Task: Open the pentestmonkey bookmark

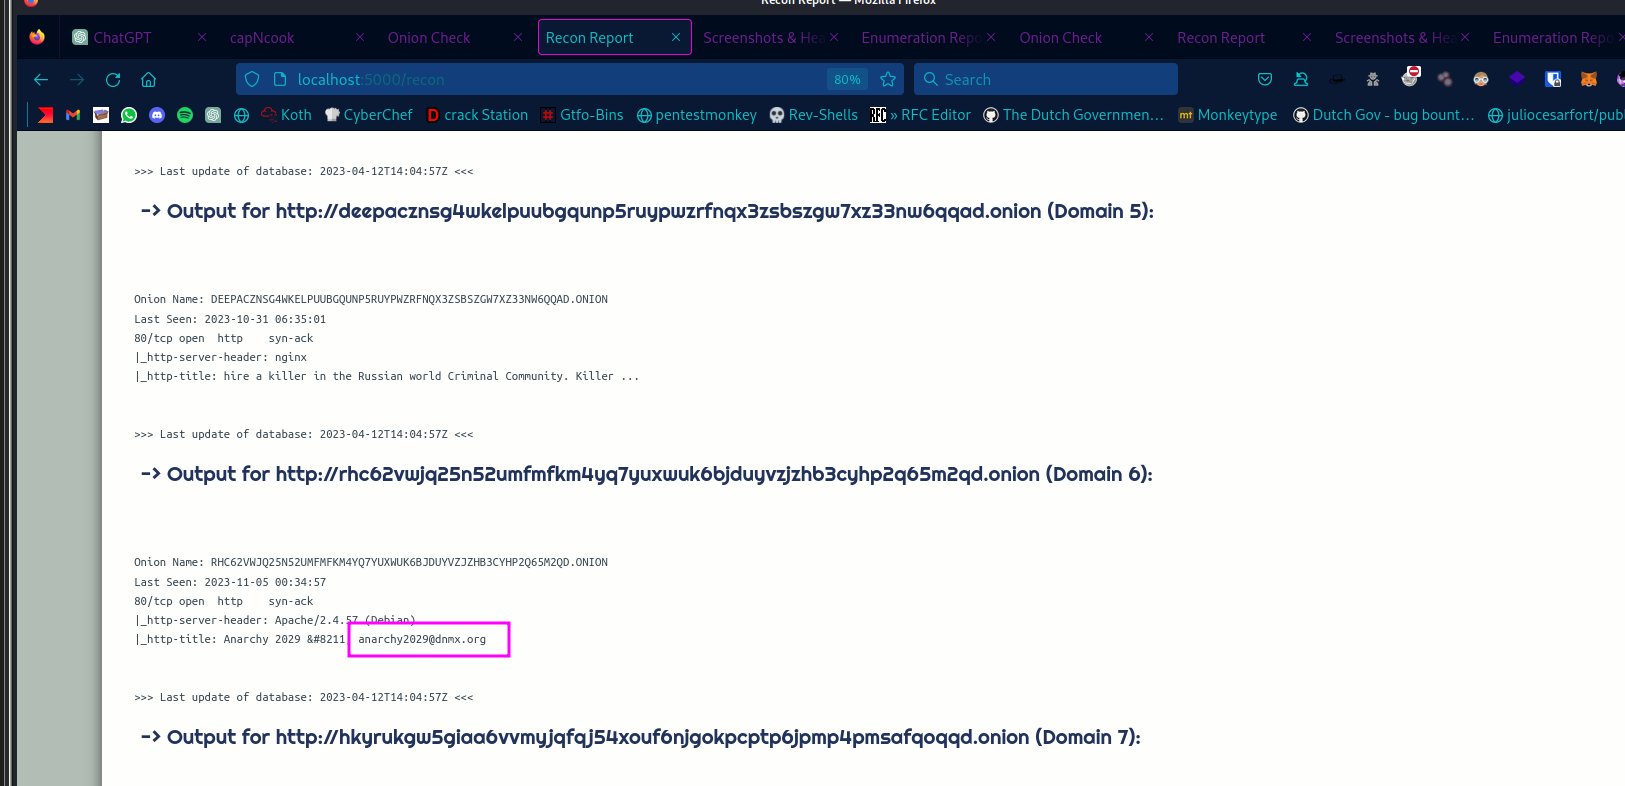Action: (697, 115)
